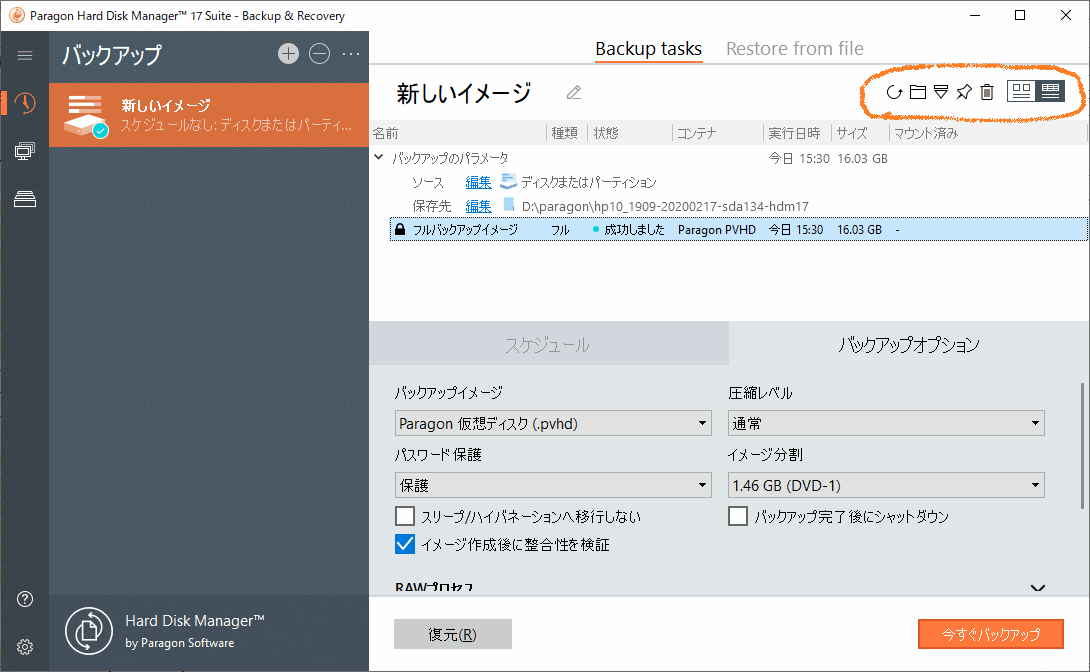Click 編集 next to 保存先
The height and width of the screenshot is (672, 1090).
pos(477,205)
